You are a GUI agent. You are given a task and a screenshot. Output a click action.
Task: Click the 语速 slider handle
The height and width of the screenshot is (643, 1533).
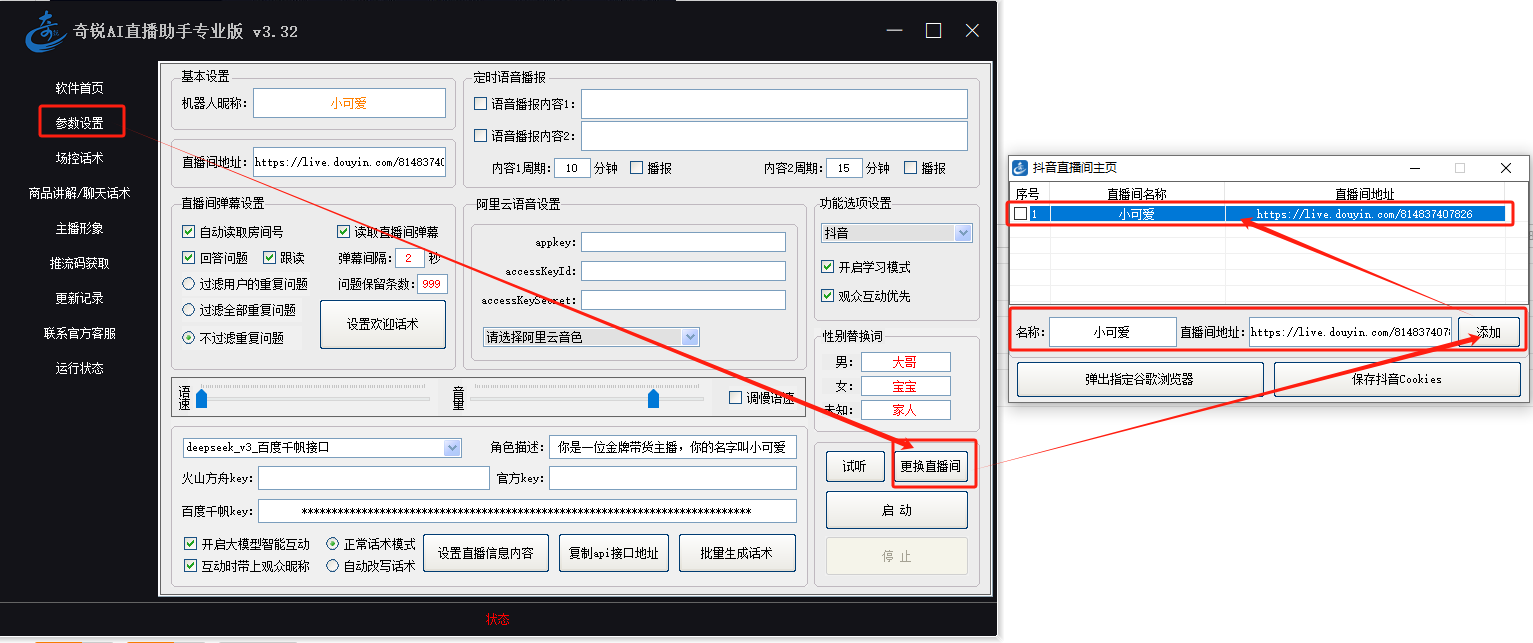pyautogui.click(x=201, y=399)
